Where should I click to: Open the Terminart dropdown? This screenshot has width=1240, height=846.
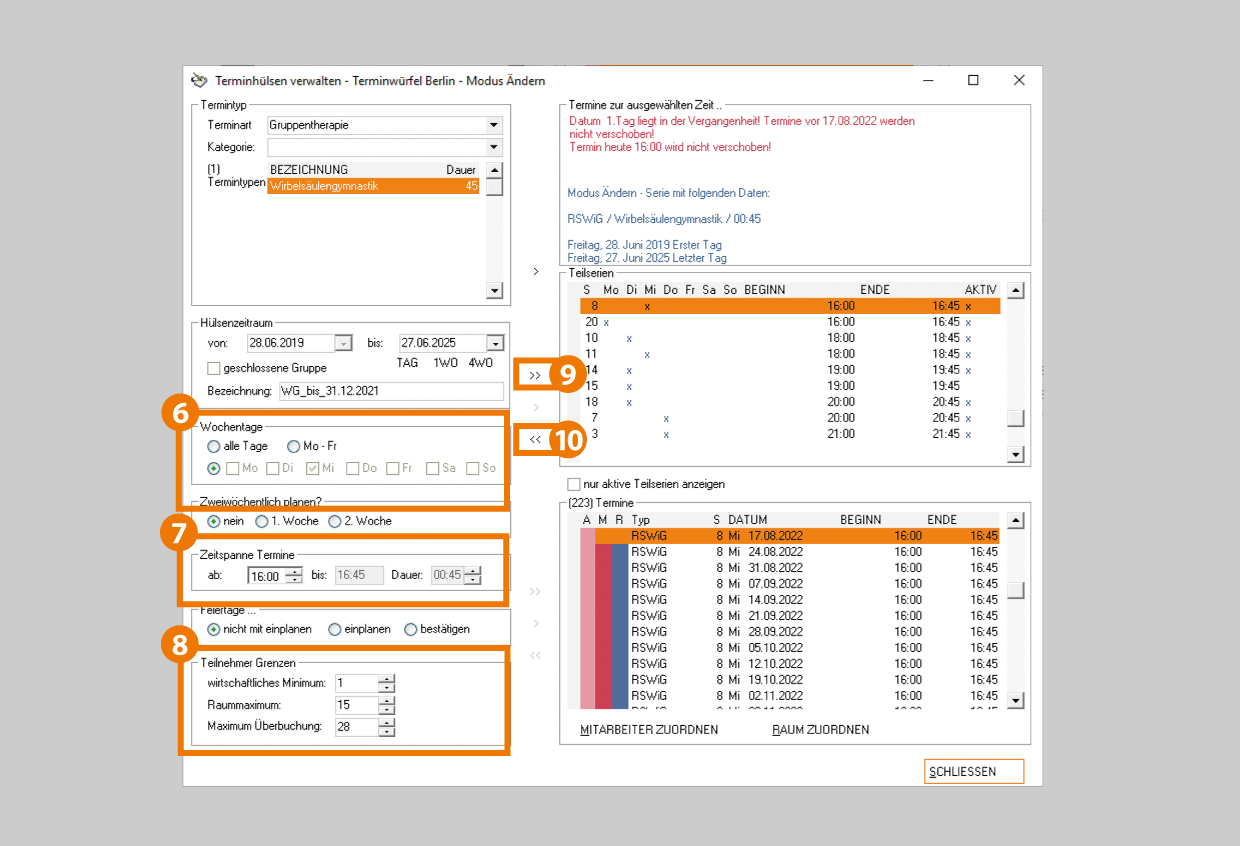coord(493,126)
